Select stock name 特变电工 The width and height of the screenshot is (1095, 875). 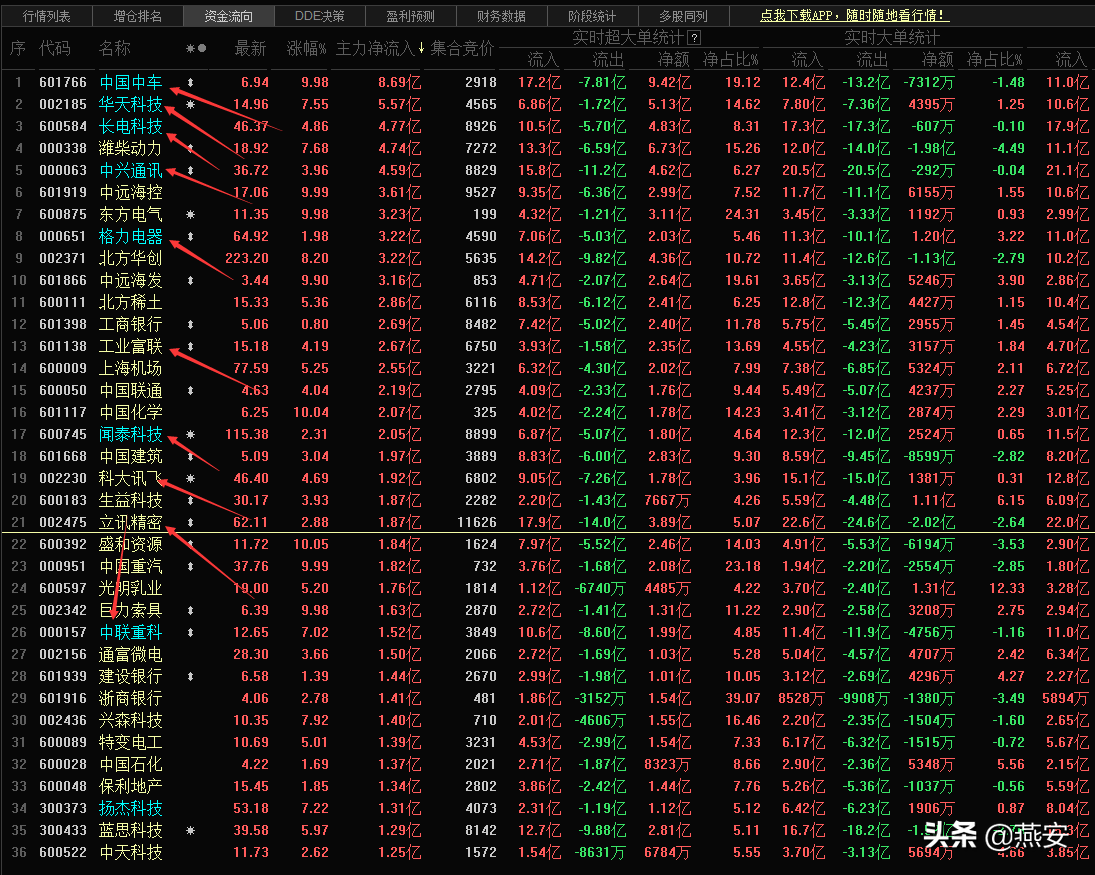pos(131,742)
